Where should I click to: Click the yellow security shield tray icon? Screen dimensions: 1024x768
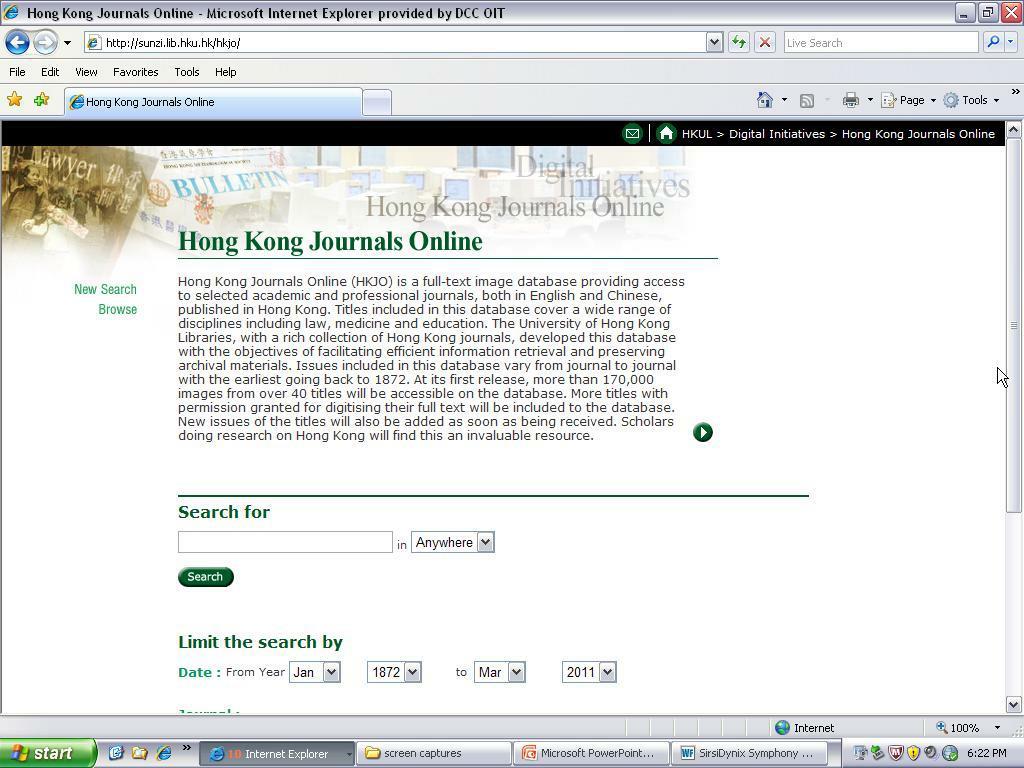[913, 754]
